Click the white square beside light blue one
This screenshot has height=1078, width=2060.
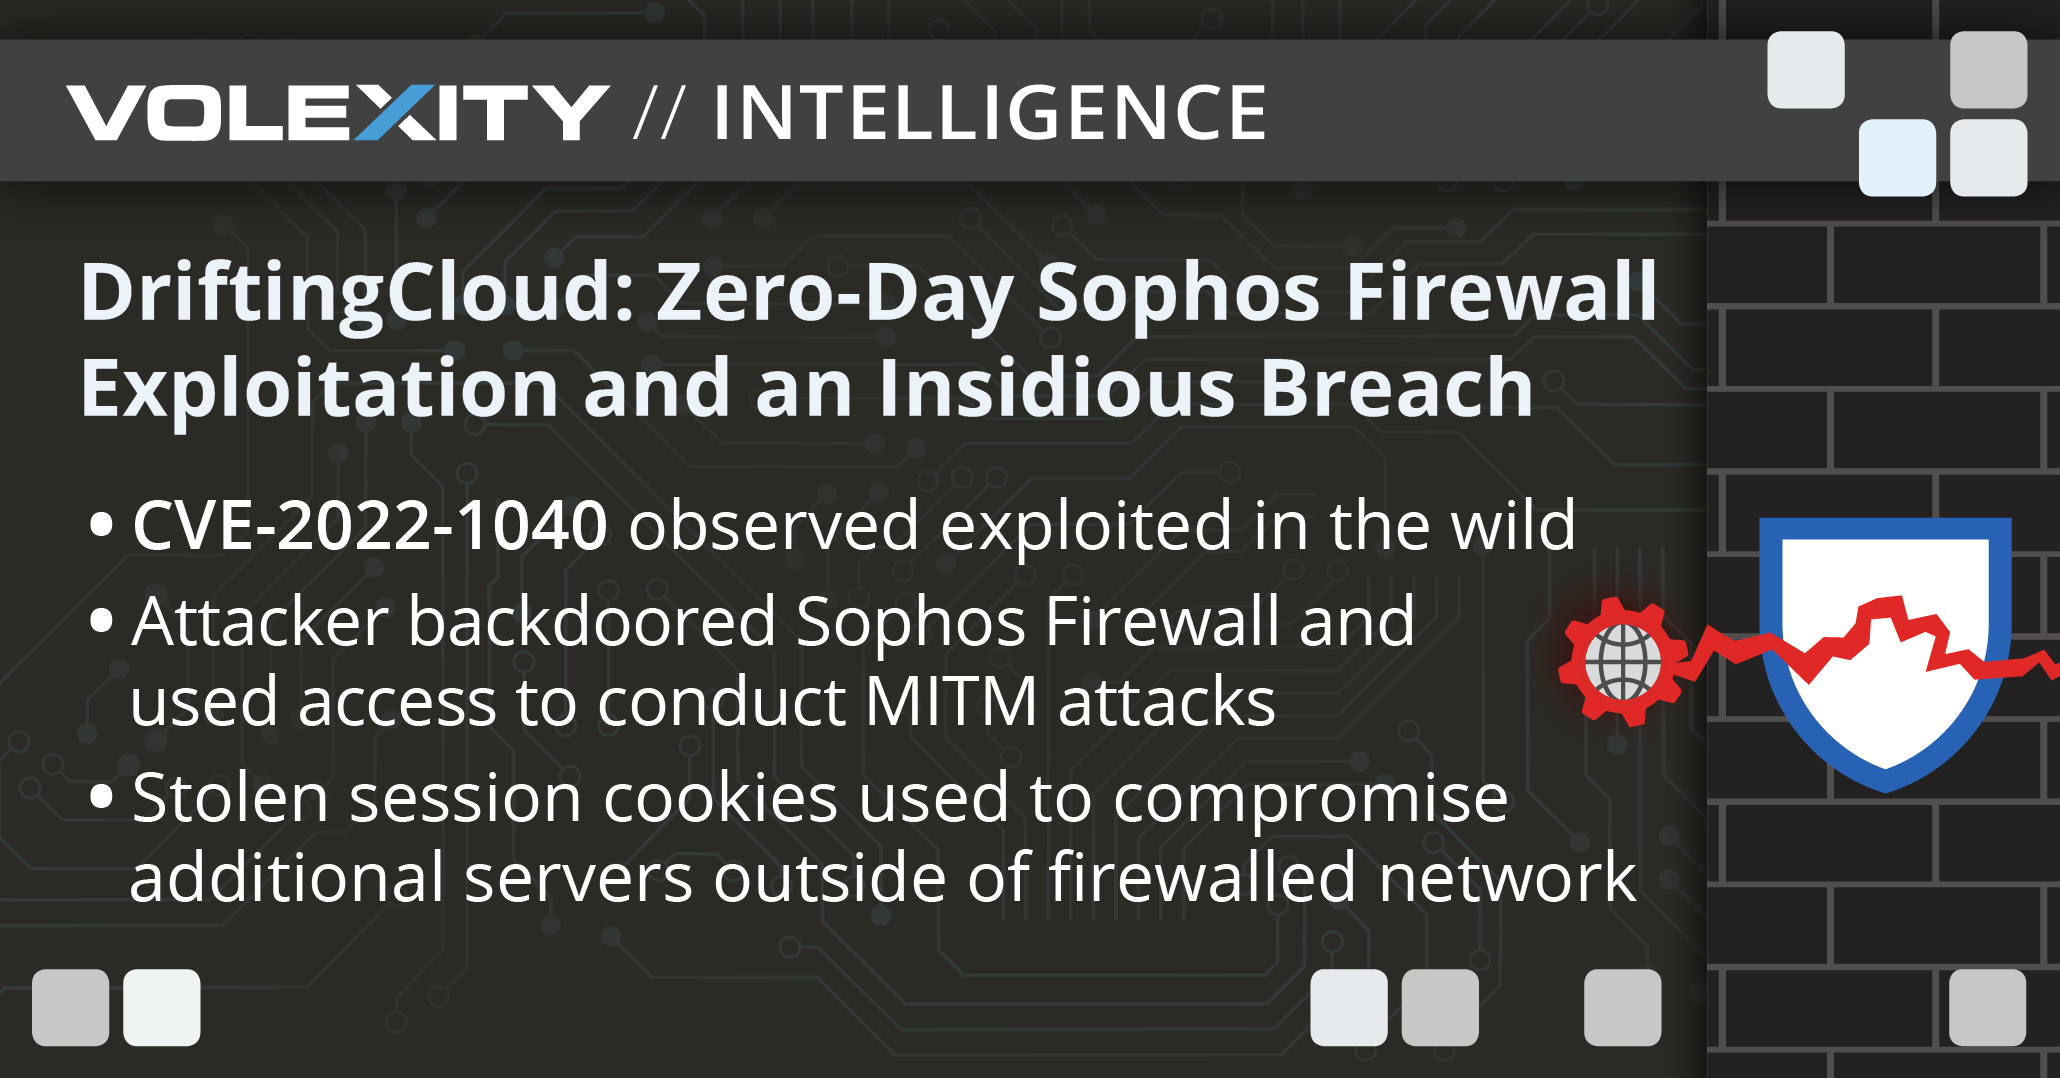[1989, 157]
